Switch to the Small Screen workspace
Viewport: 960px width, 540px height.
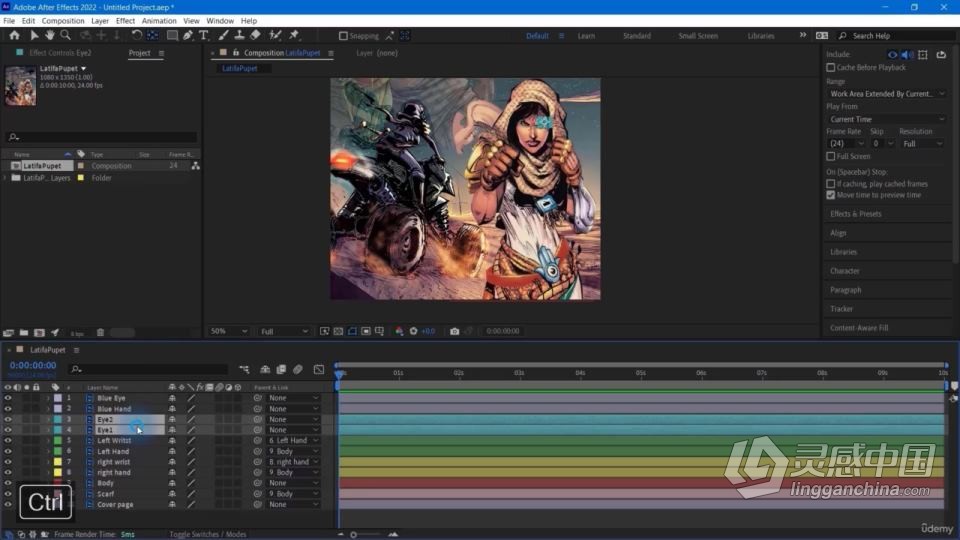point(698,36)
